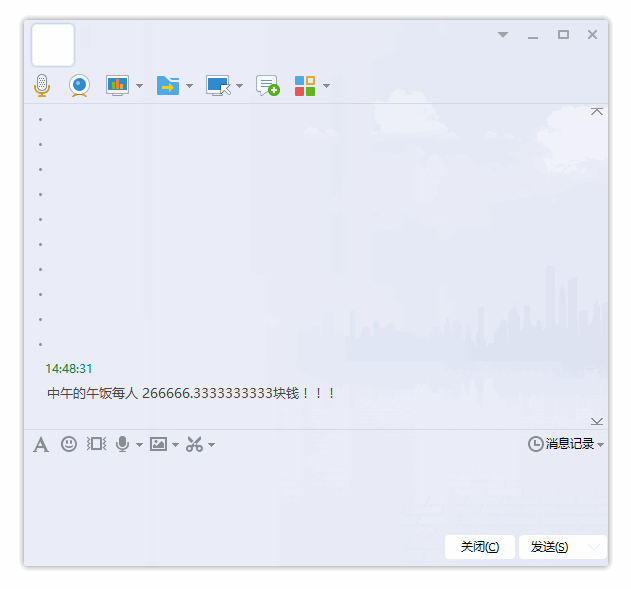Jump to top of chat history arrow
631x589 pixels.
tap(597, 111)
